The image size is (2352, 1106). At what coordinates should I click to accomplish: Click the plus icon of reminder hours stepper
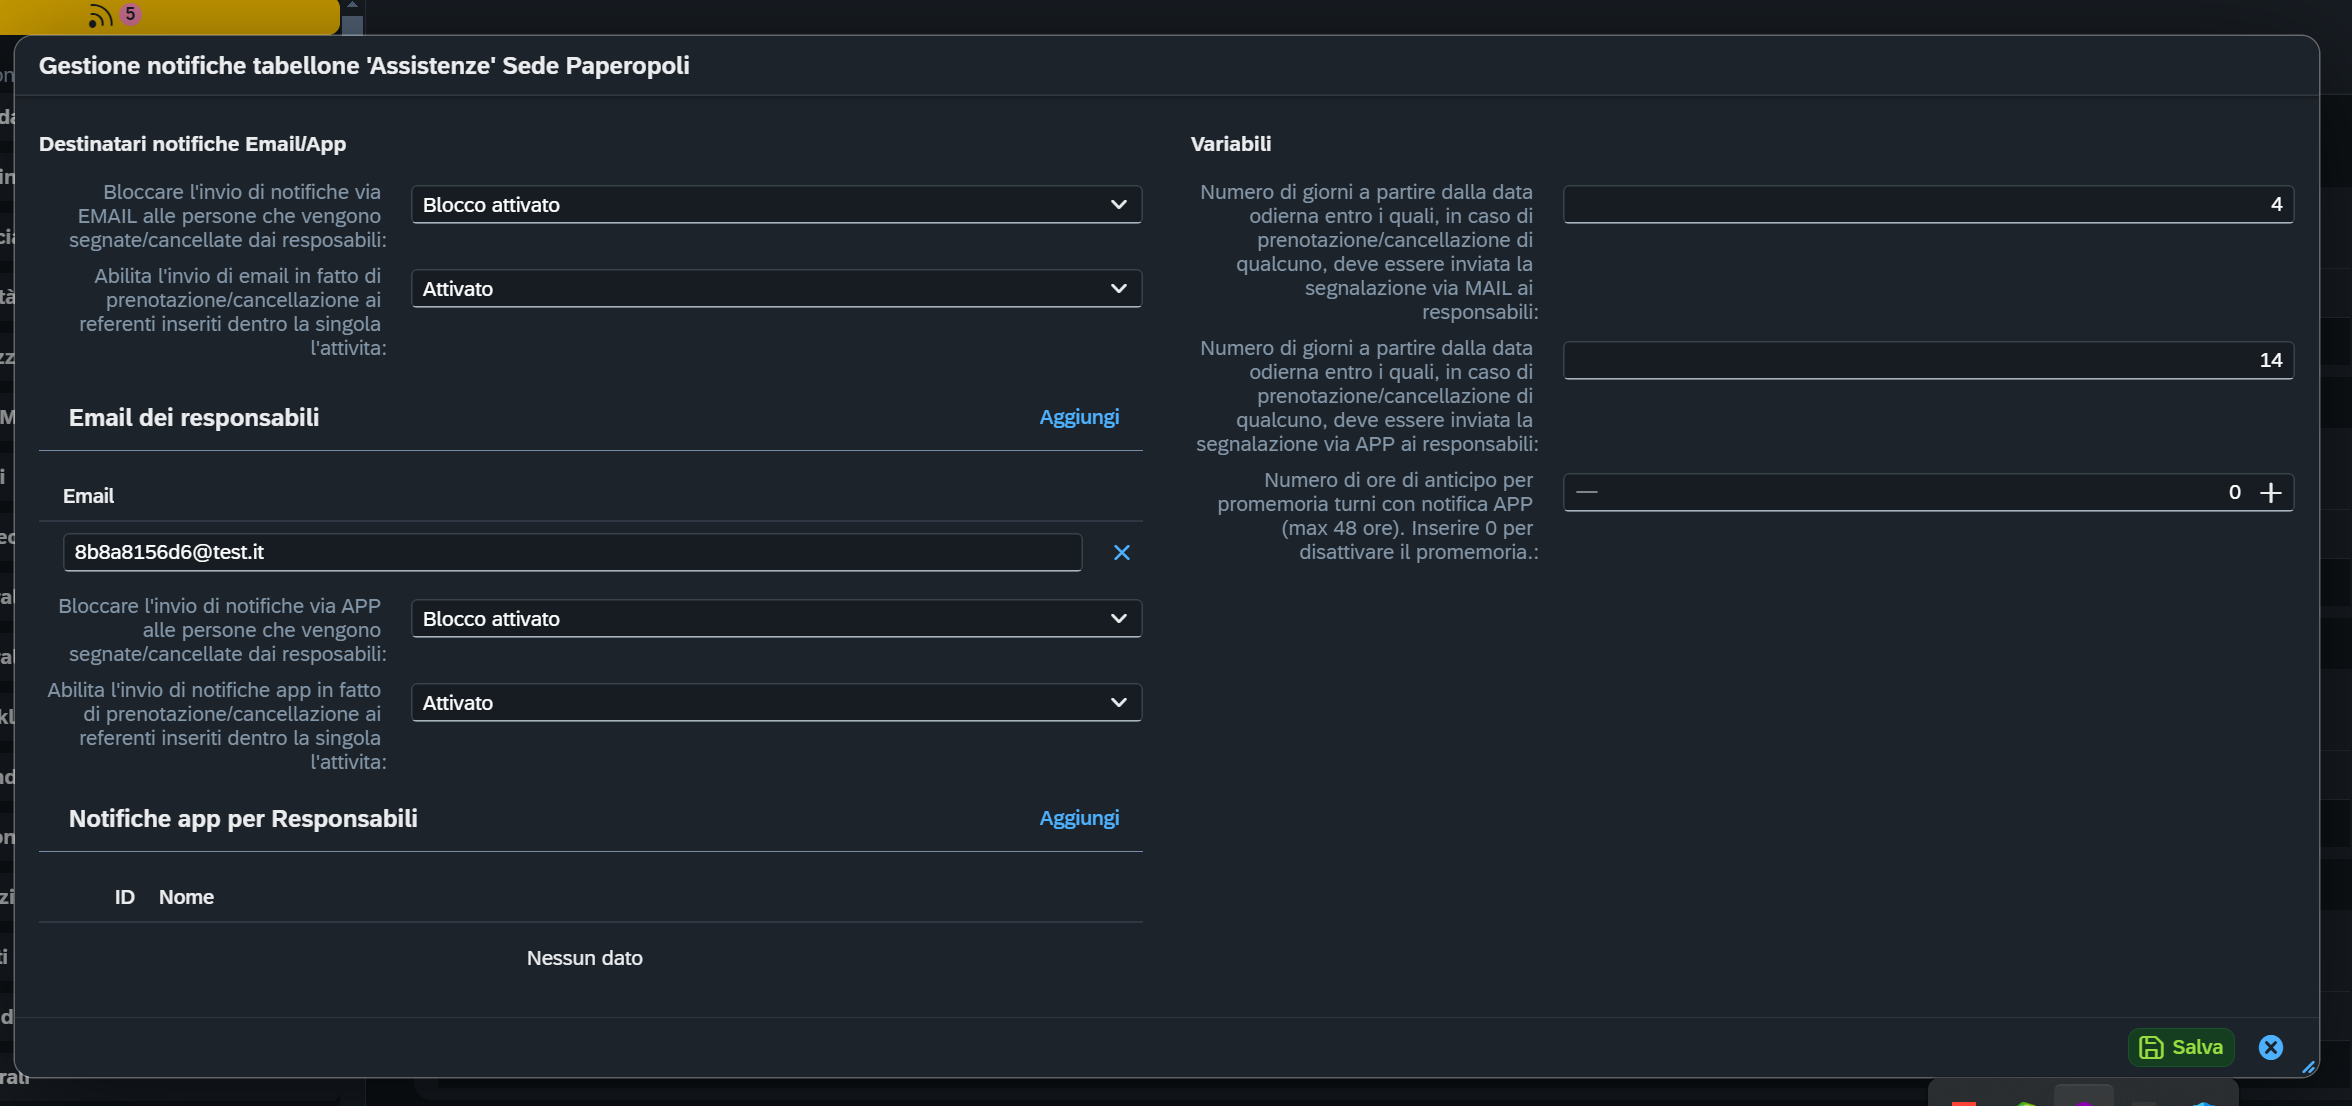[x=2271, y=492]
